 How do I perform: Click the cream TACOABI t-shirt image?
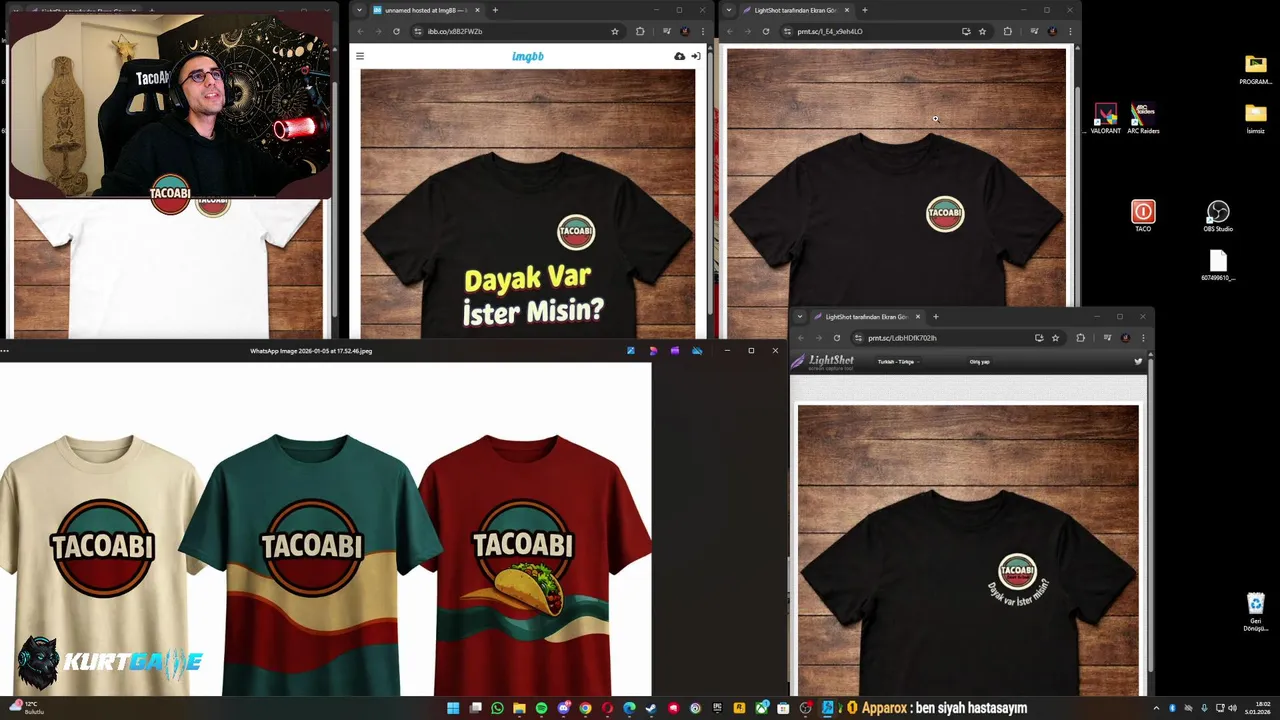pos(100,565)
